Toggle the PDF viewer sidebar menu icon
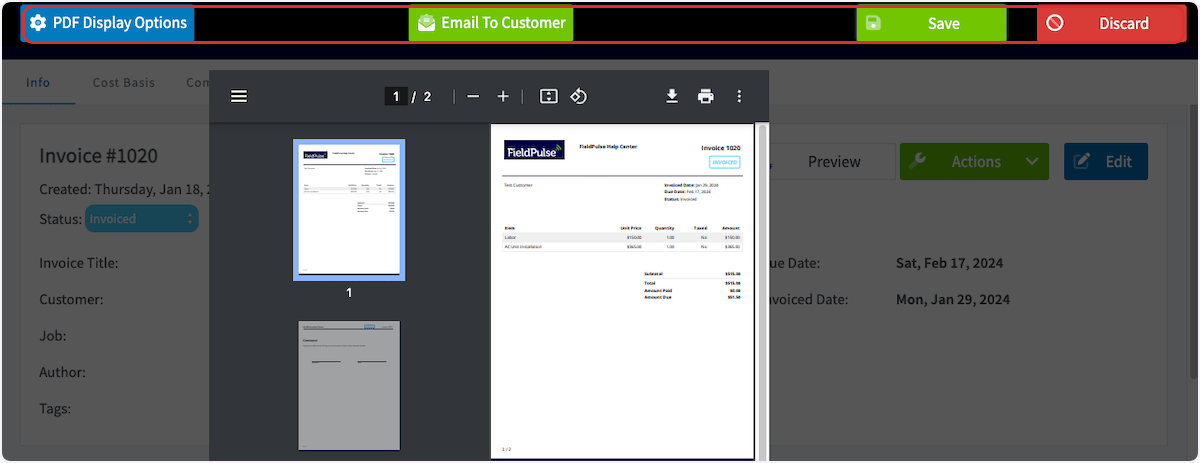This screenshot has width=1200, height=463. (x=239, y=97)
